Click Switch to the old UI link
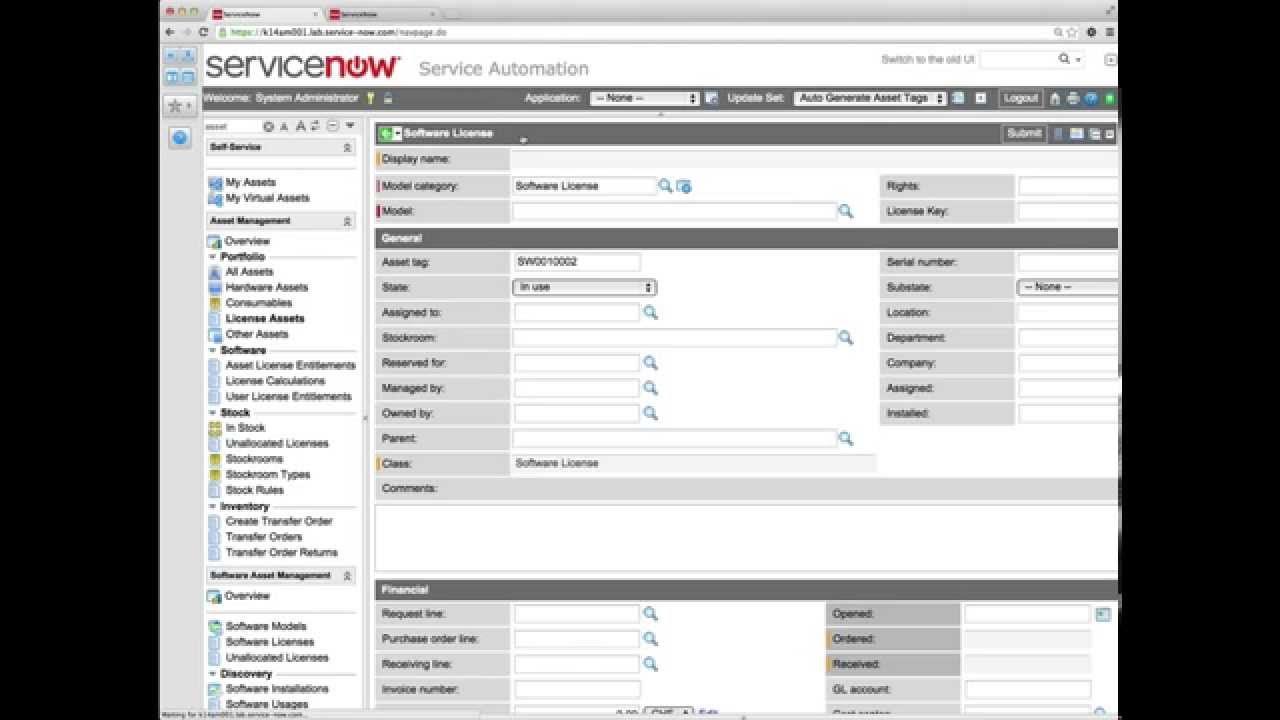Viewport: 1280px width, 720px height. click(x=928, y=60)
